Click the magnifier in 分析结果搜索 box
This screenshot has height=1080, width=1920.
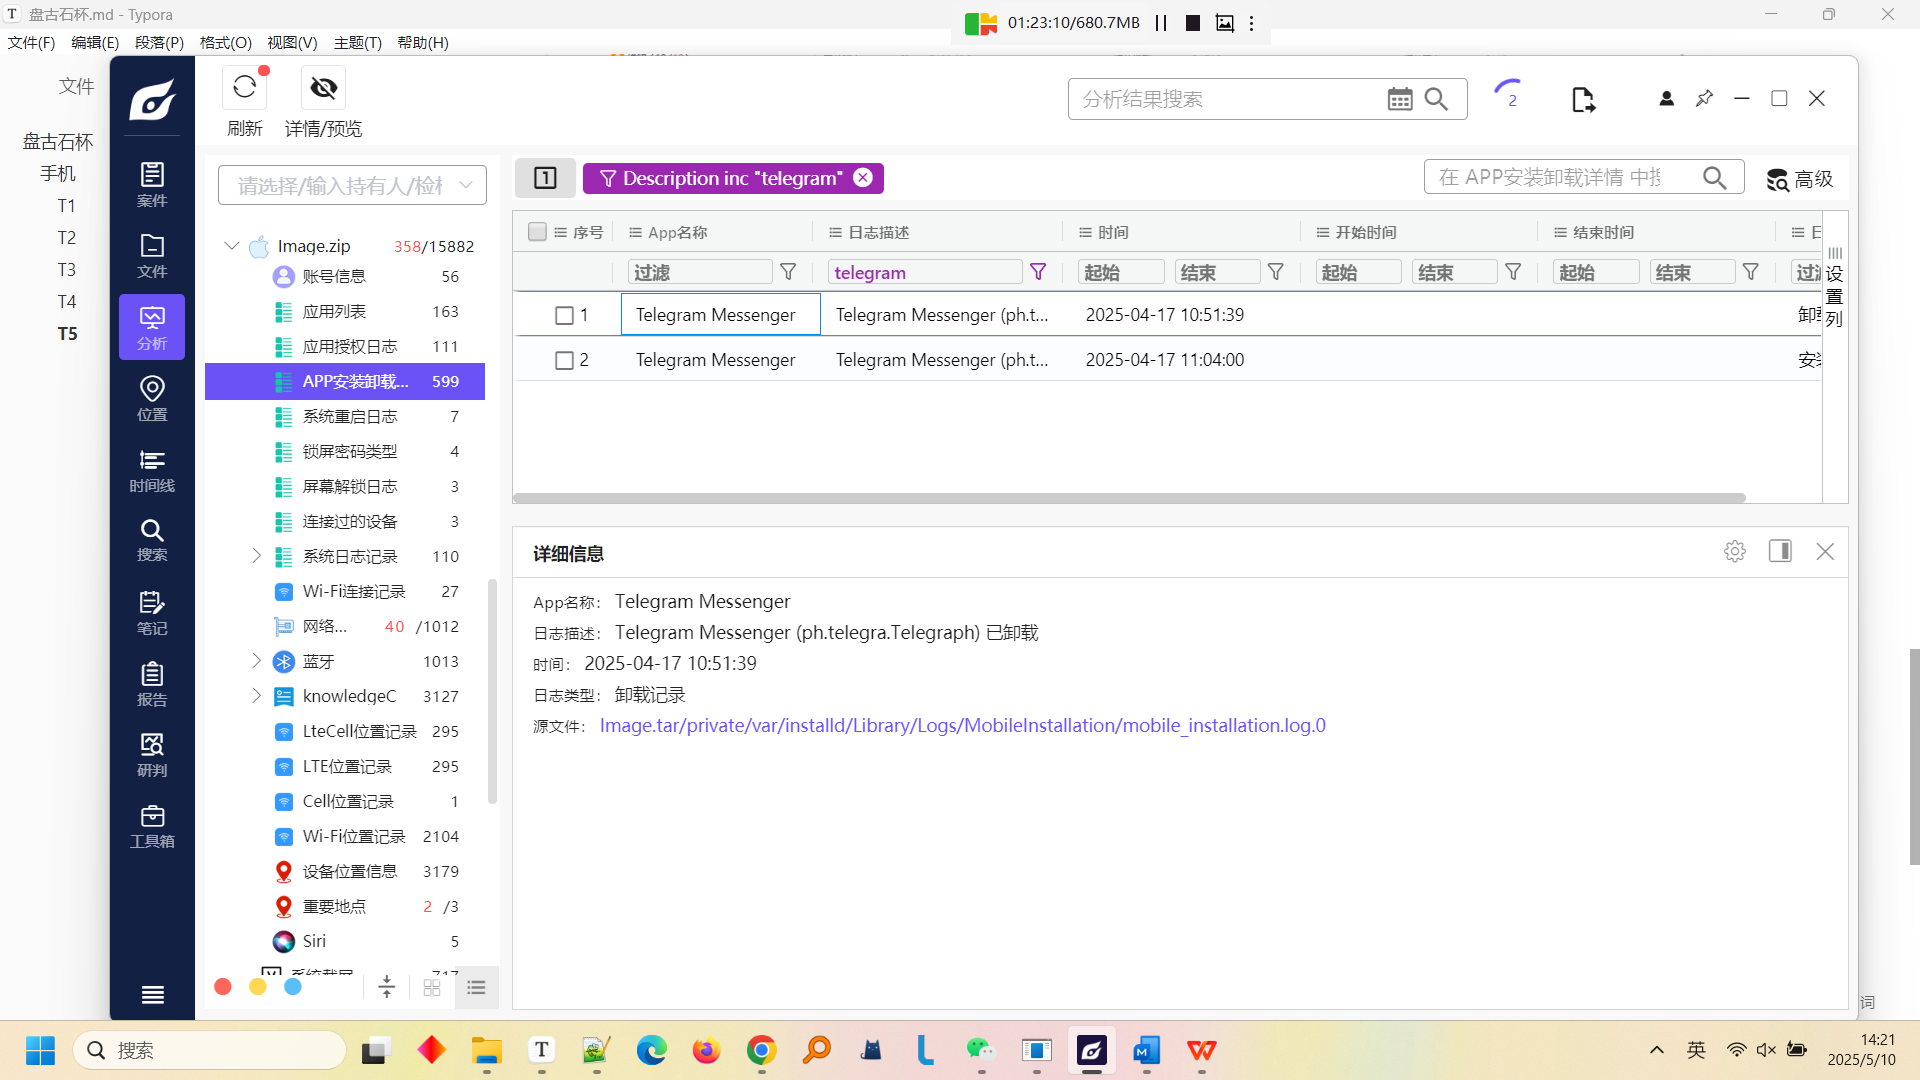1436,99
